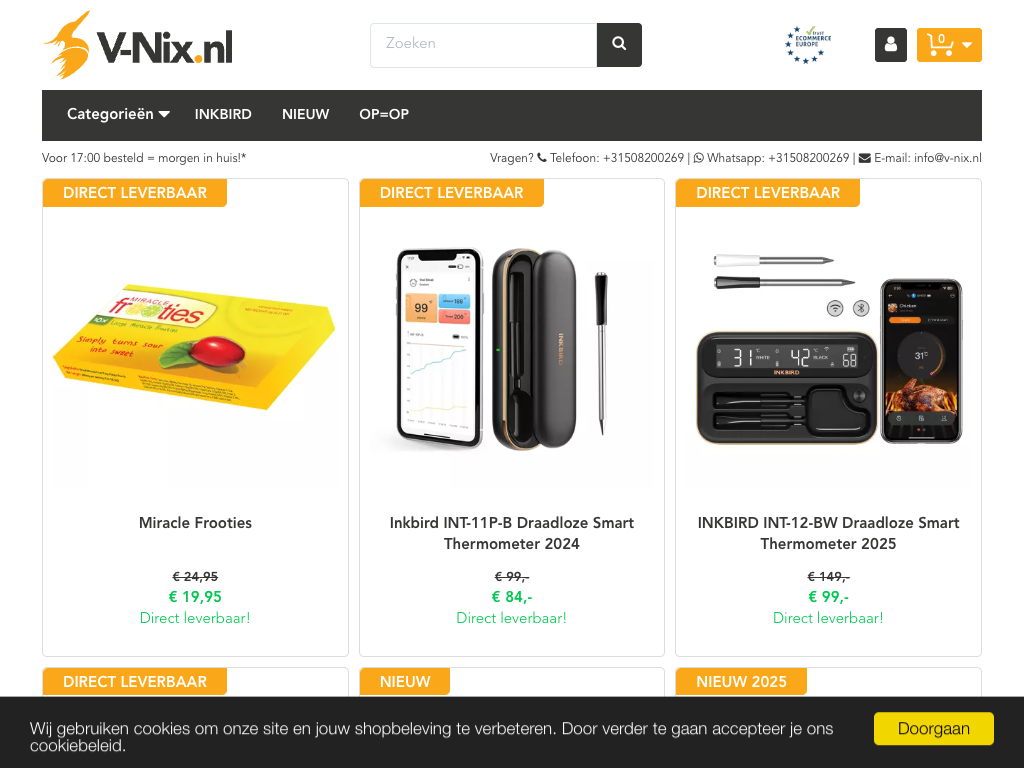1024x768 pixels.
Task: Select the OP=OP menu item
Action: click(x=384, y=114)
